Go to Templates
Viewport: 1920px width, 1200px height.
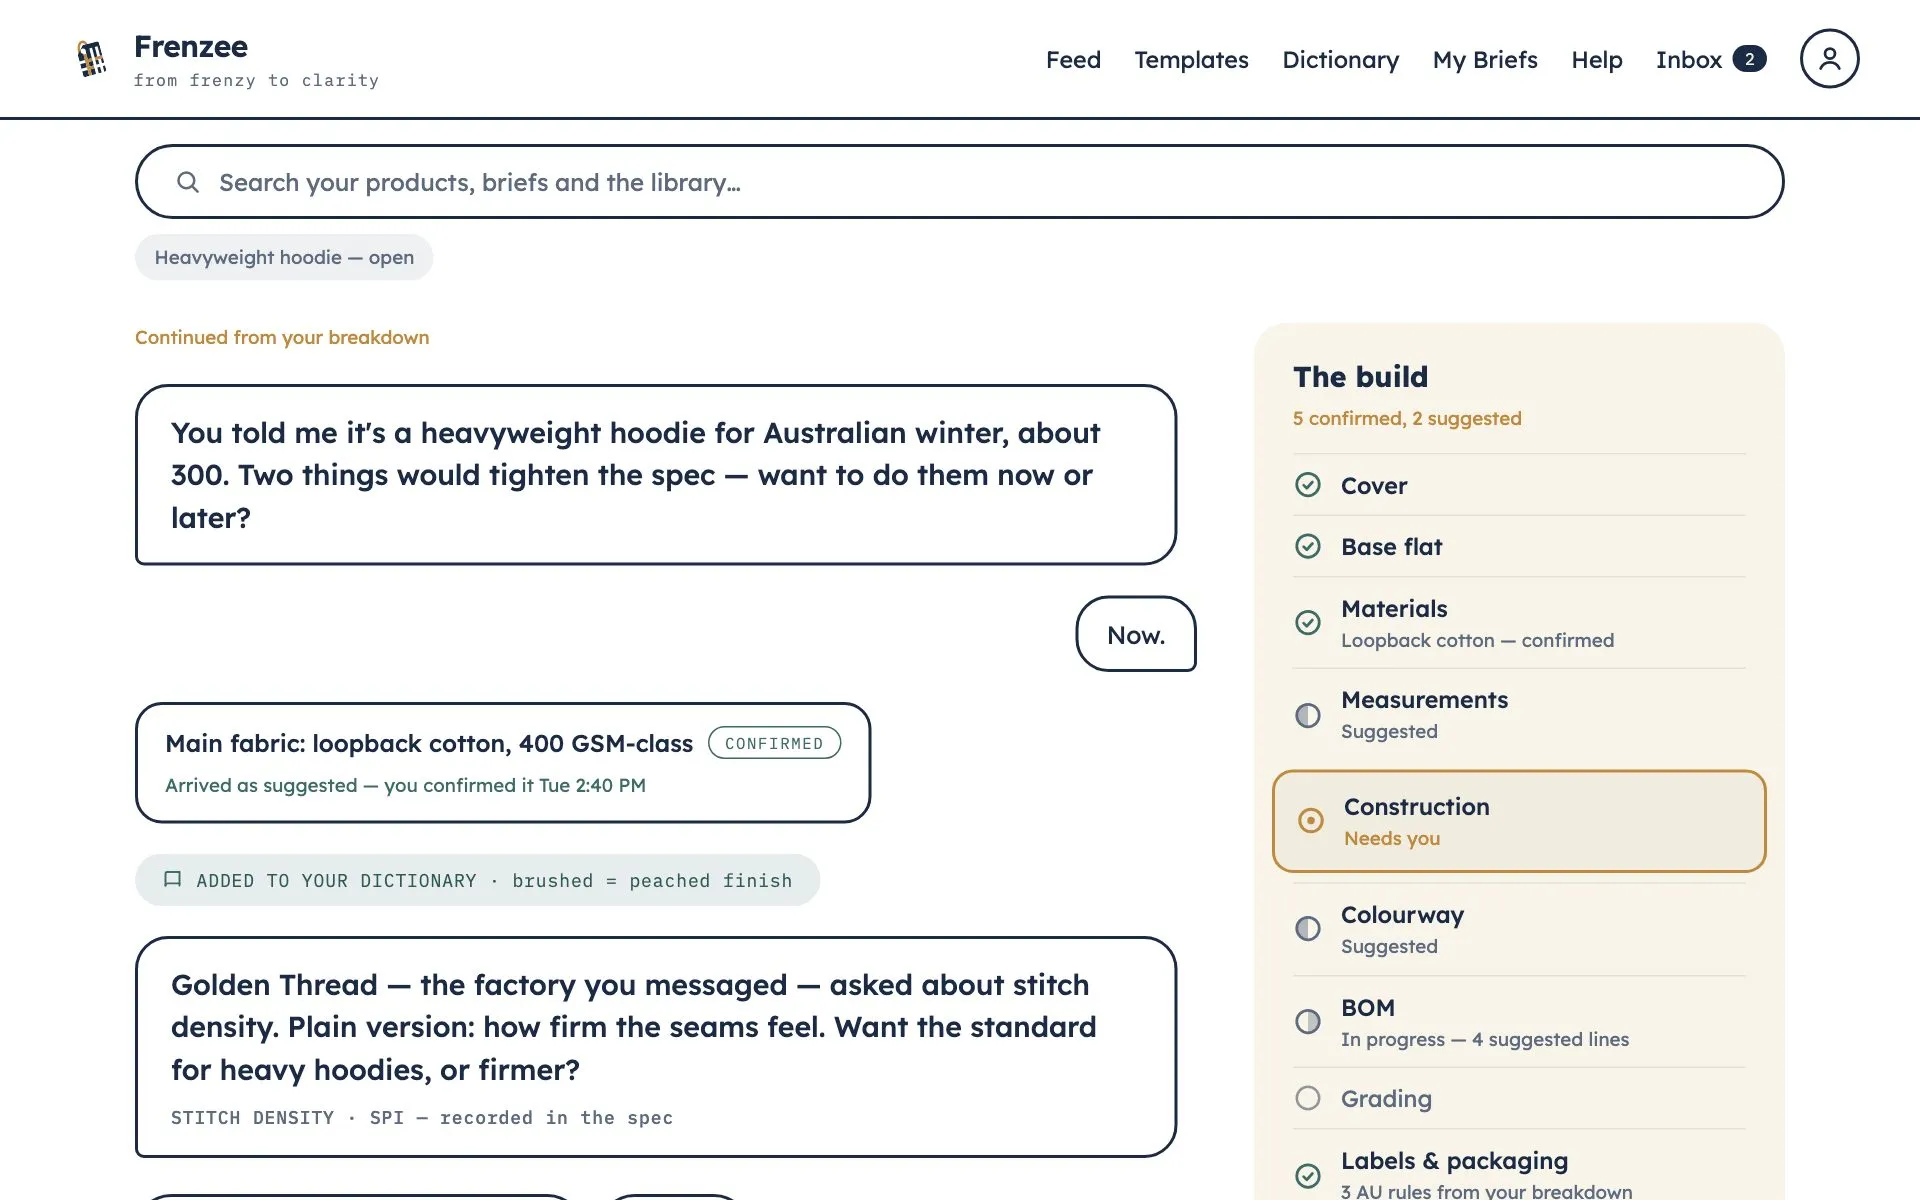1191,60
